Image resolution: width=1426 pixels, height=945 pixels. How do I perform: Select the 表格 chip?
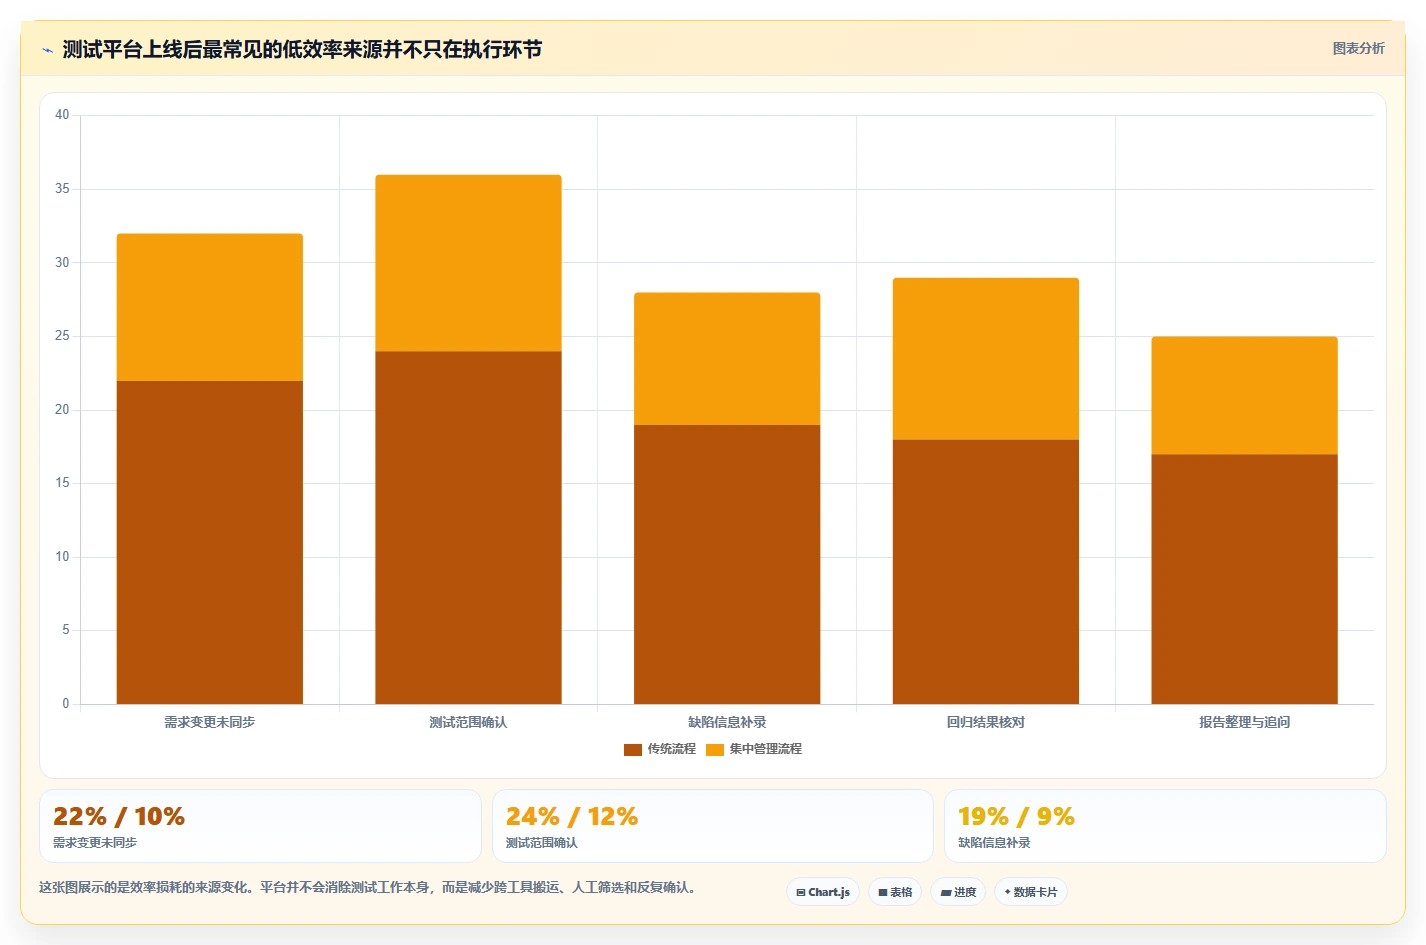click(x=895, y=892)
